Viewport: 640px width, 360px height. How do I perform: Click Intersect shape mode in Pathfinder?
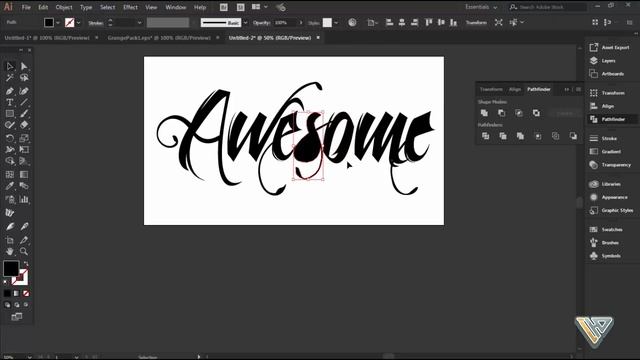[x=519, y=113]
